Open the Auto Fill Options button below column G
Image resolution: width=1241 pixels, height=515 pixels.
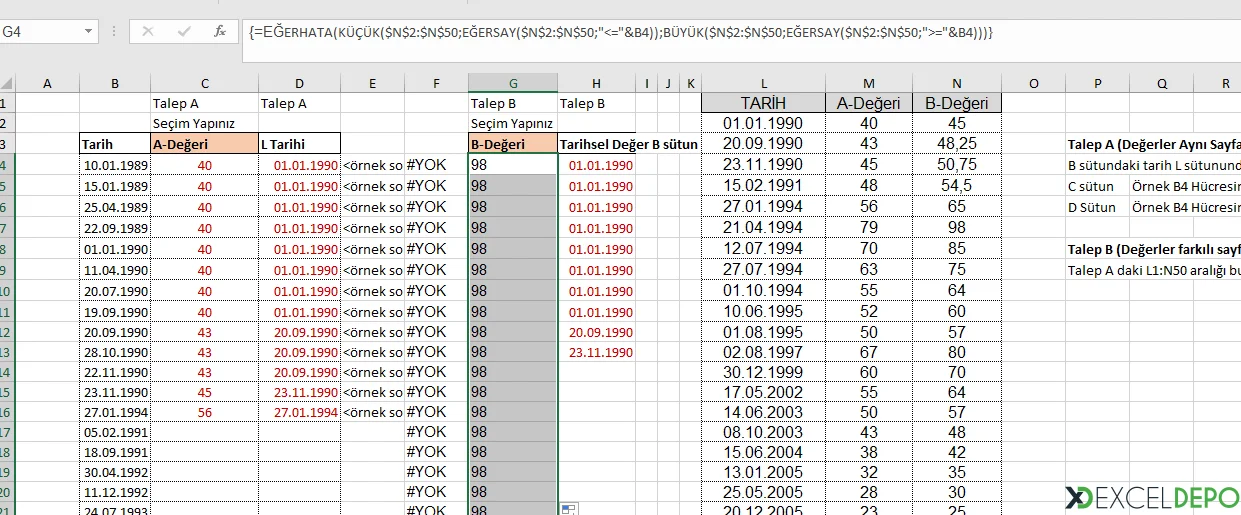569,510
